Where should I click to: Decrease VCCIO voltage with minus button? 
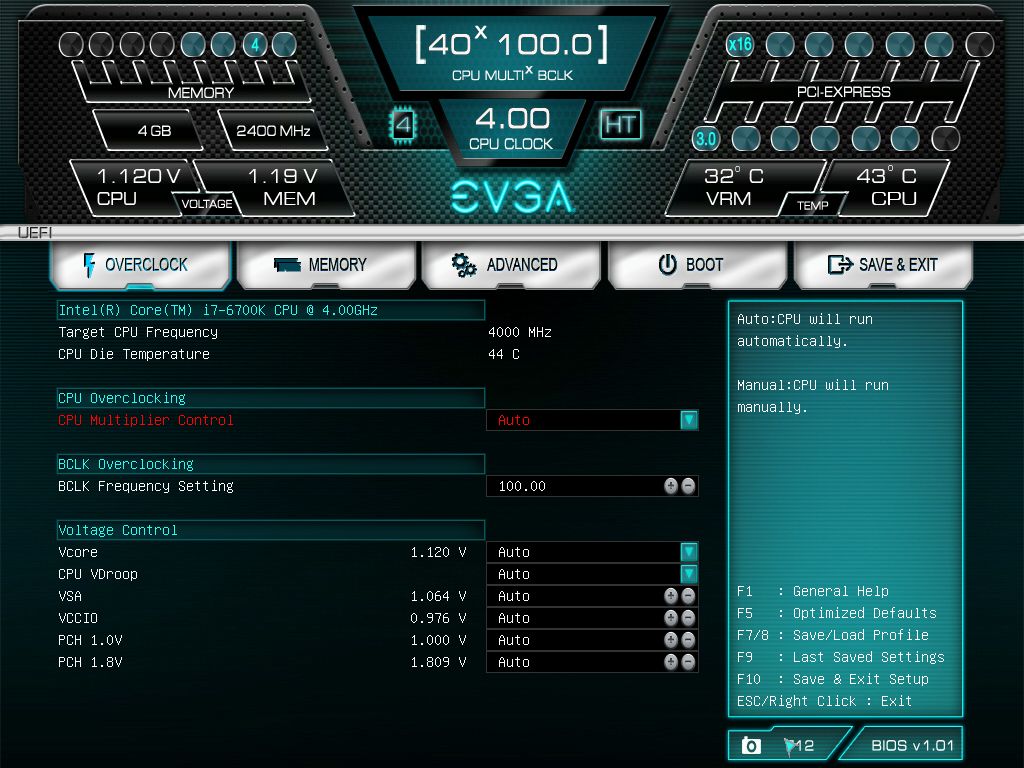click(x=688, y=618)
